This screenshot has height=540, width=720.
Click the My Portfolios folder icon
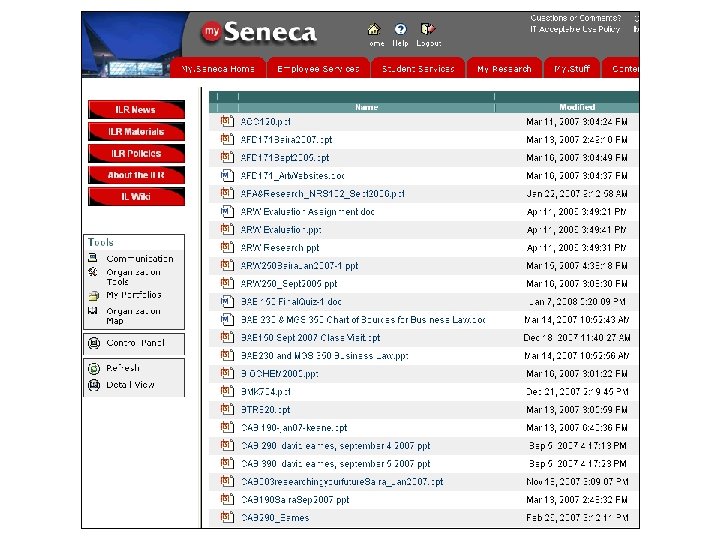93,295
